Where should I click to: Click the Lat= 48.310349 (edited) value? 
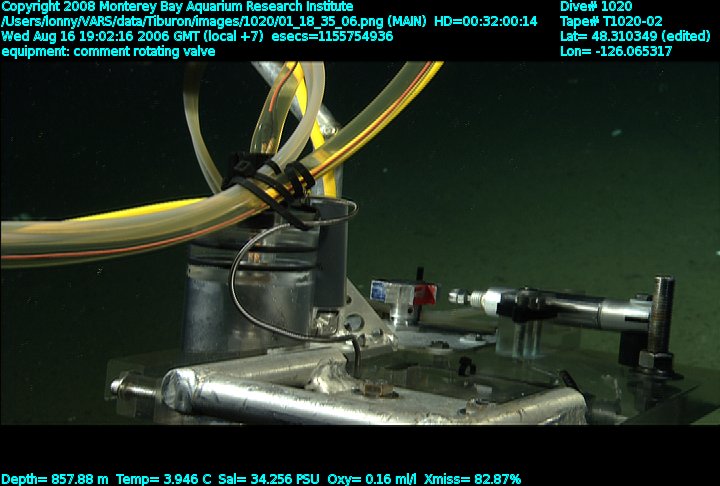(635, 37)
